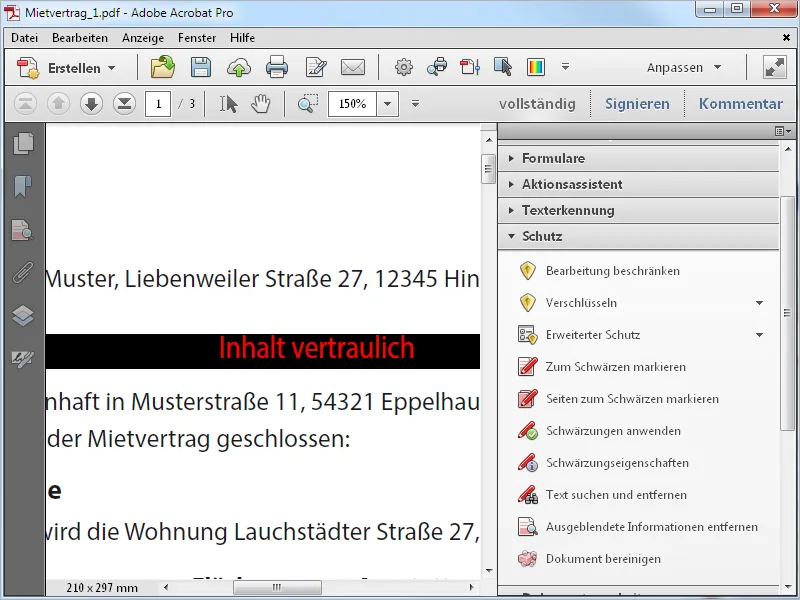Activate the hand pan tool
Screen dimensions: 800x600
(x=261, y=104)
